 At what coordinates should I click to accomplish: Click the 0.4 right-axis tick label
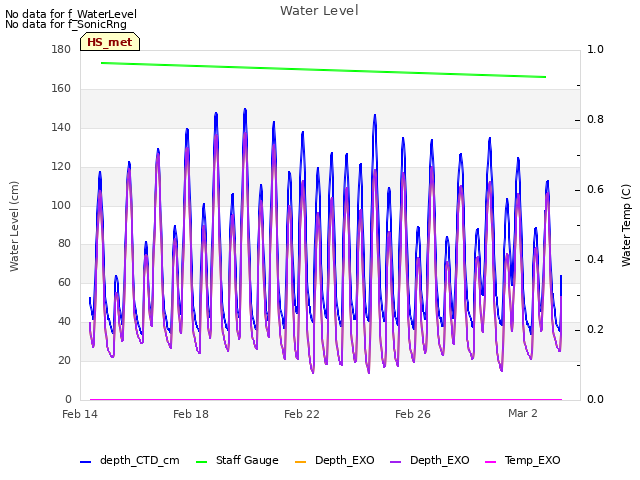(595, 259)
